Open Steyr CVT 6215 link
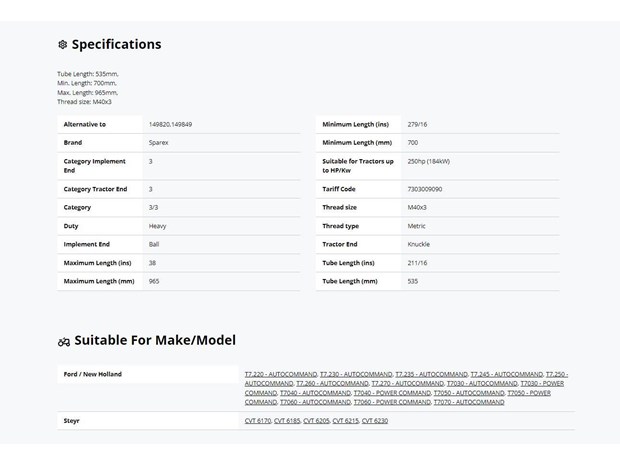Viewport: 620px width, 465px height. 346,421
